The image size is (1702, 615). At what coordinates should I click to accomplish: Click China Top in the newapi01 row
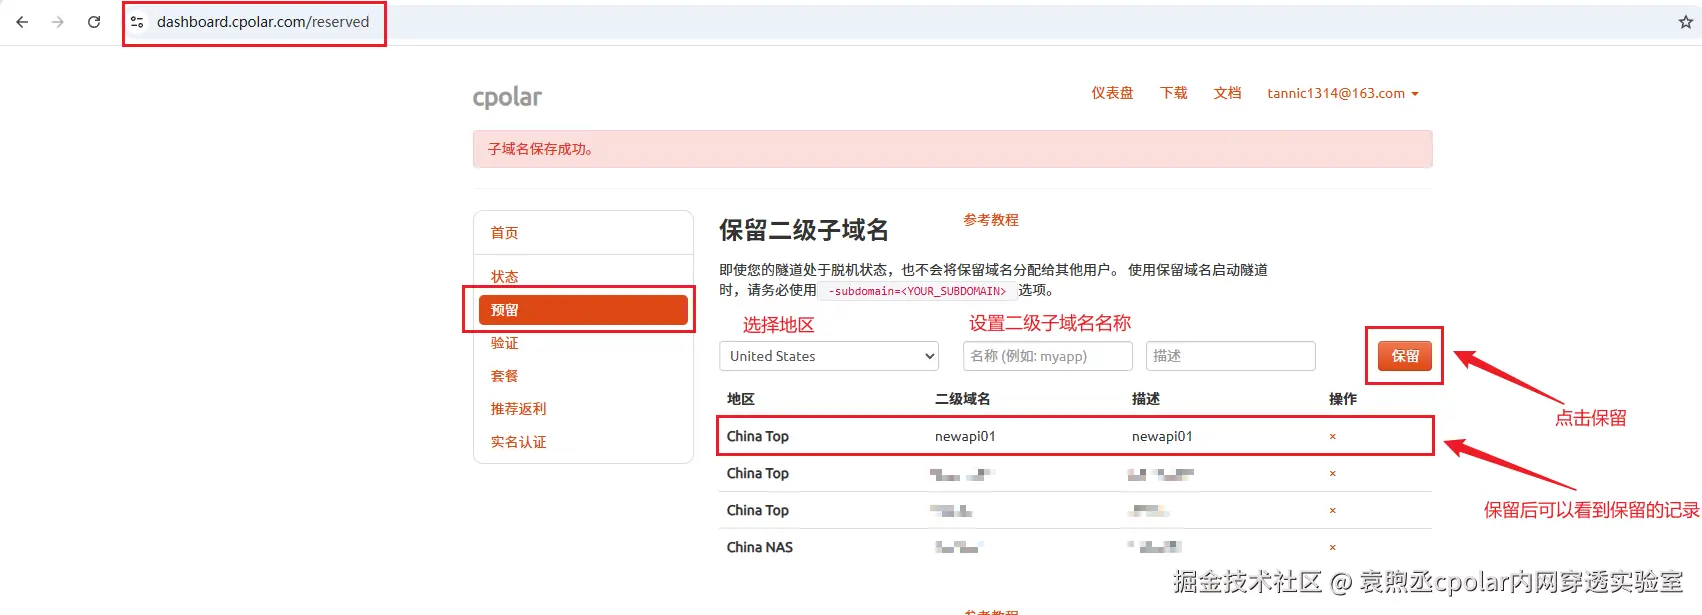click(x=757, y=437)
